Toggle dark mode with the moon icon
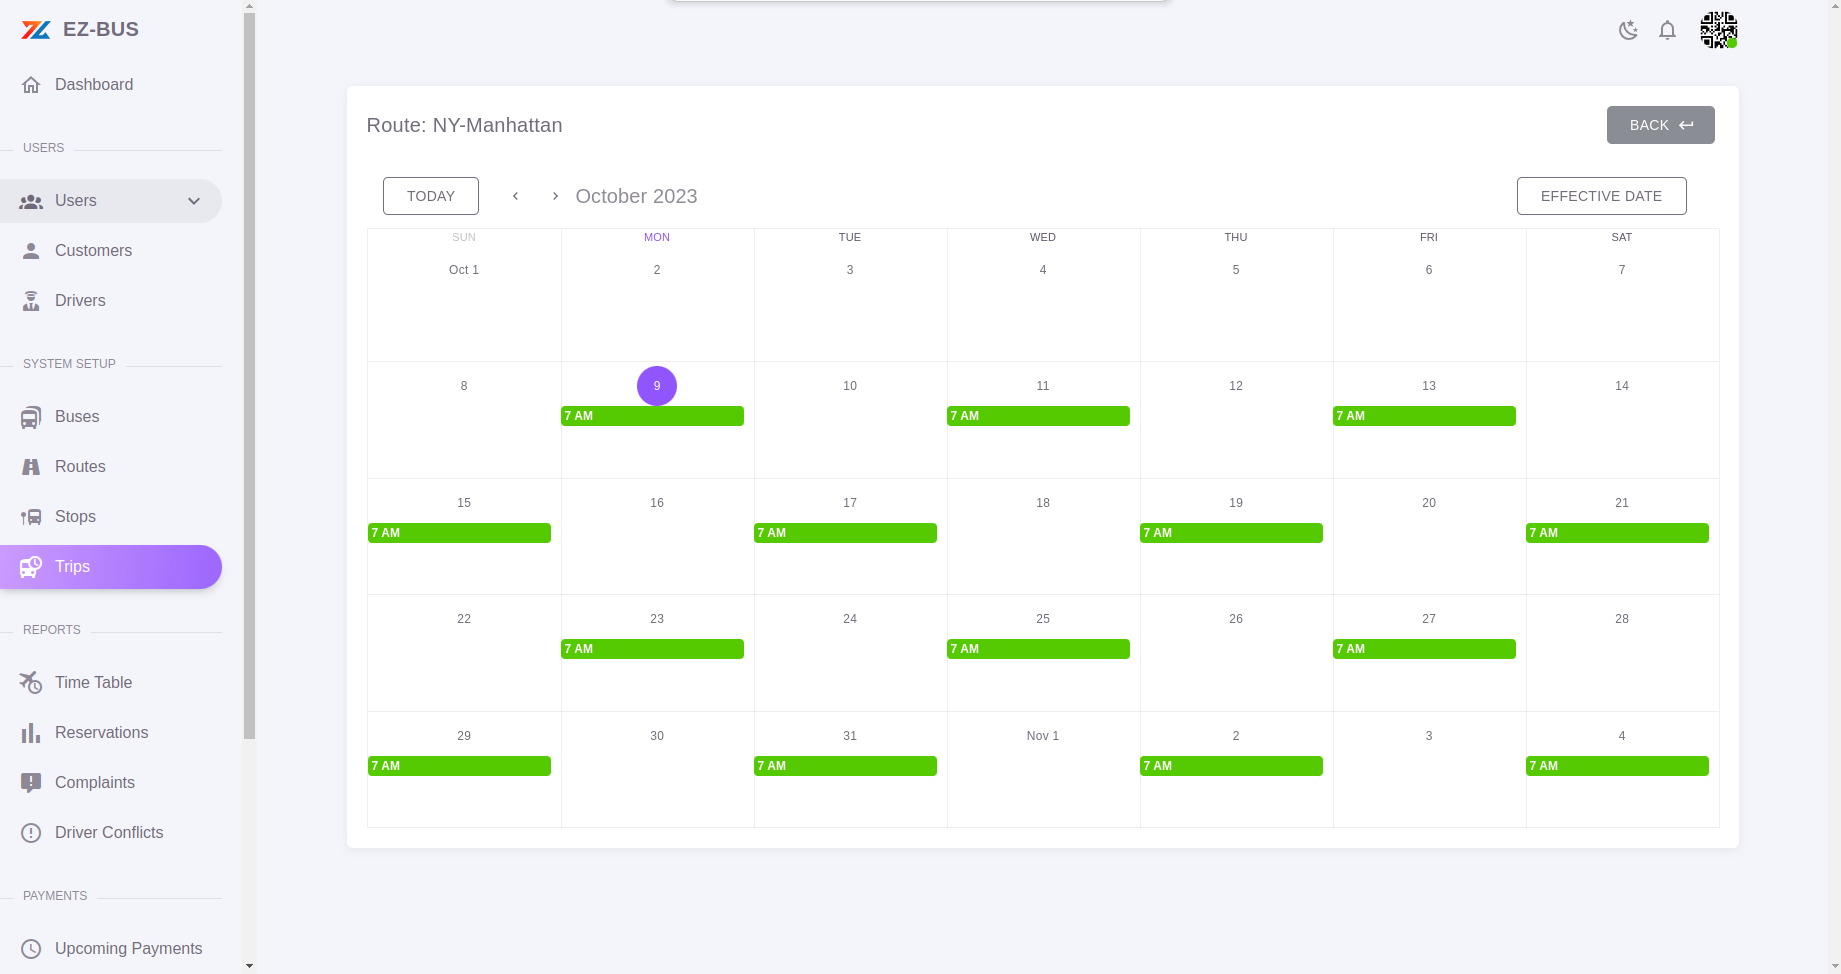The image size is (1841, 974). pyautogui.click(x=1628, y=30)
